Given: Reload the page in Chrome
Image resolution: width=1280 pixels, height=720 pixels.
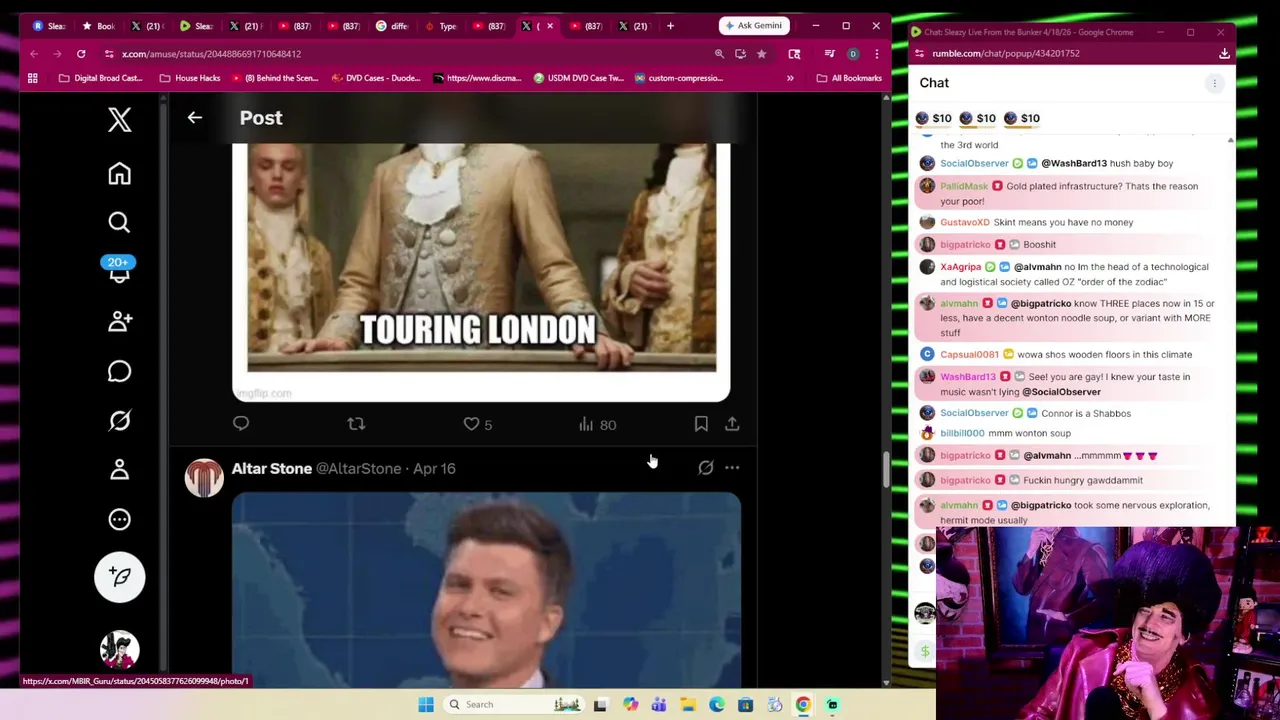Looking at the screenshot, I should 81,54.
